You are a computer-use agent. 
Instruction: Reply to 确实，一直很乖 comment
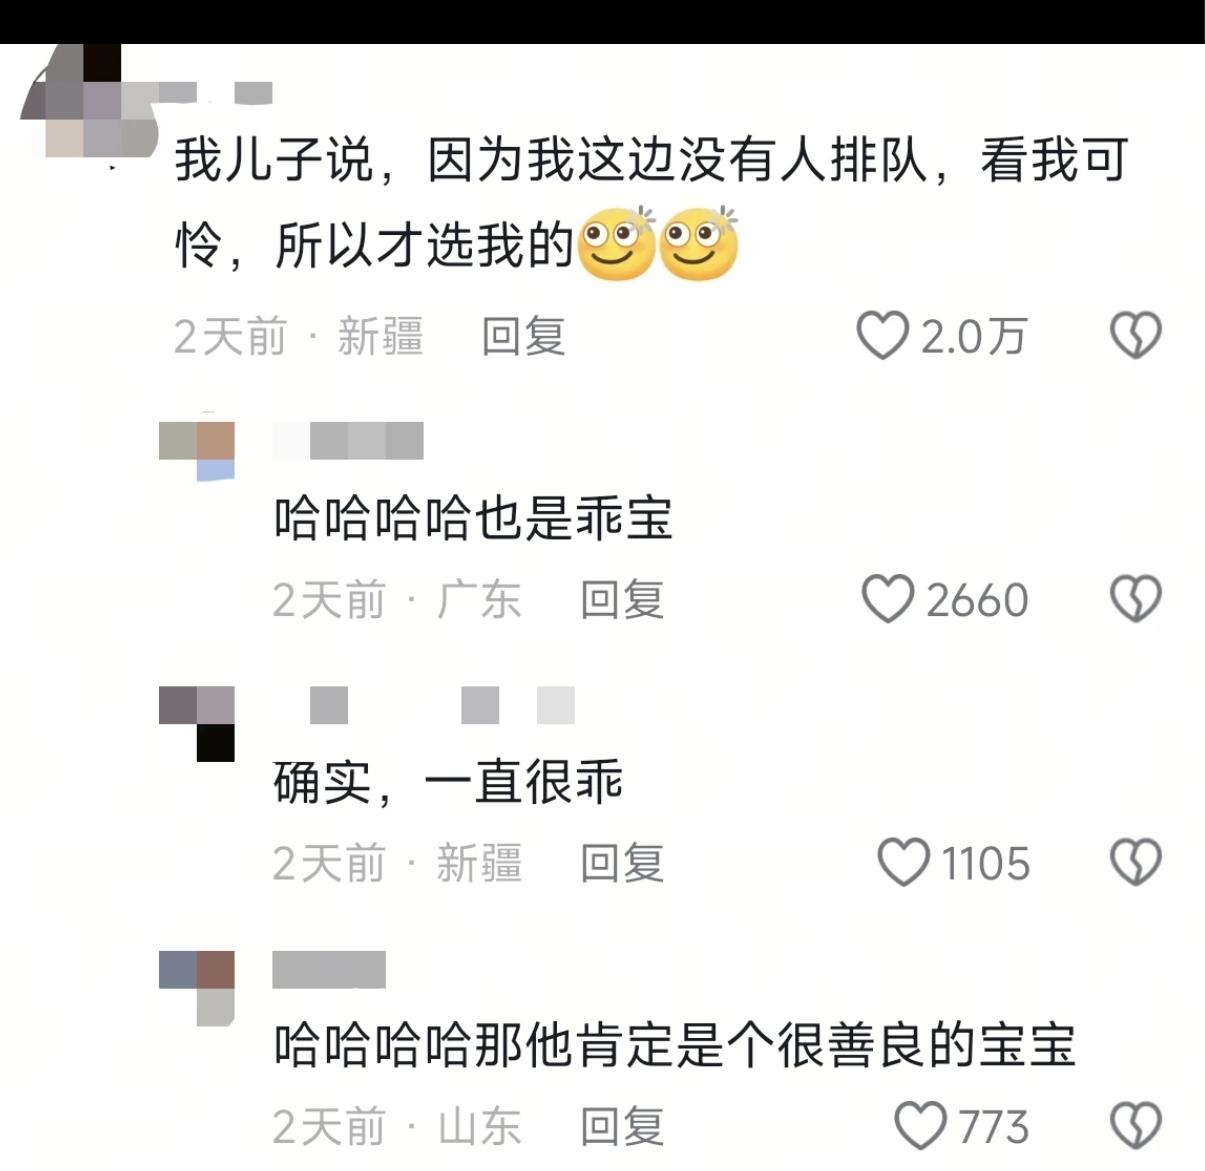pyautogui.click(x=622, y=863)
